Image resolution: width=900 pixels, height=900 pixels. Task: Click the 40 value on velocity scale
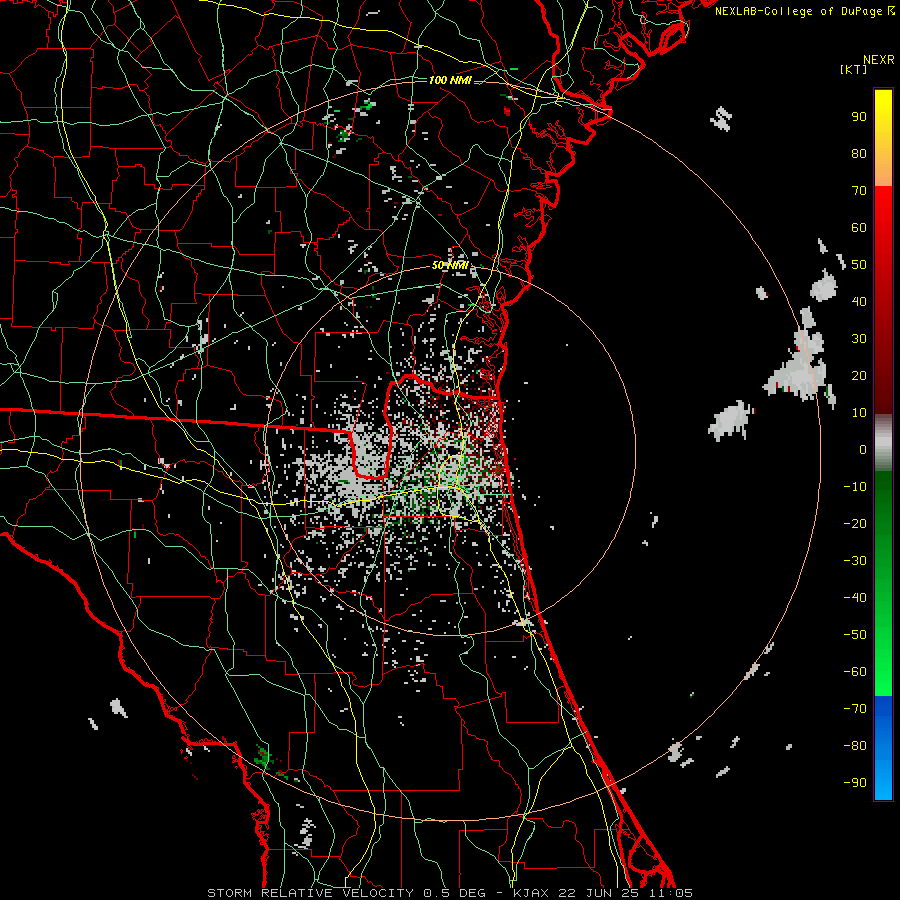(x=859, y=301)
